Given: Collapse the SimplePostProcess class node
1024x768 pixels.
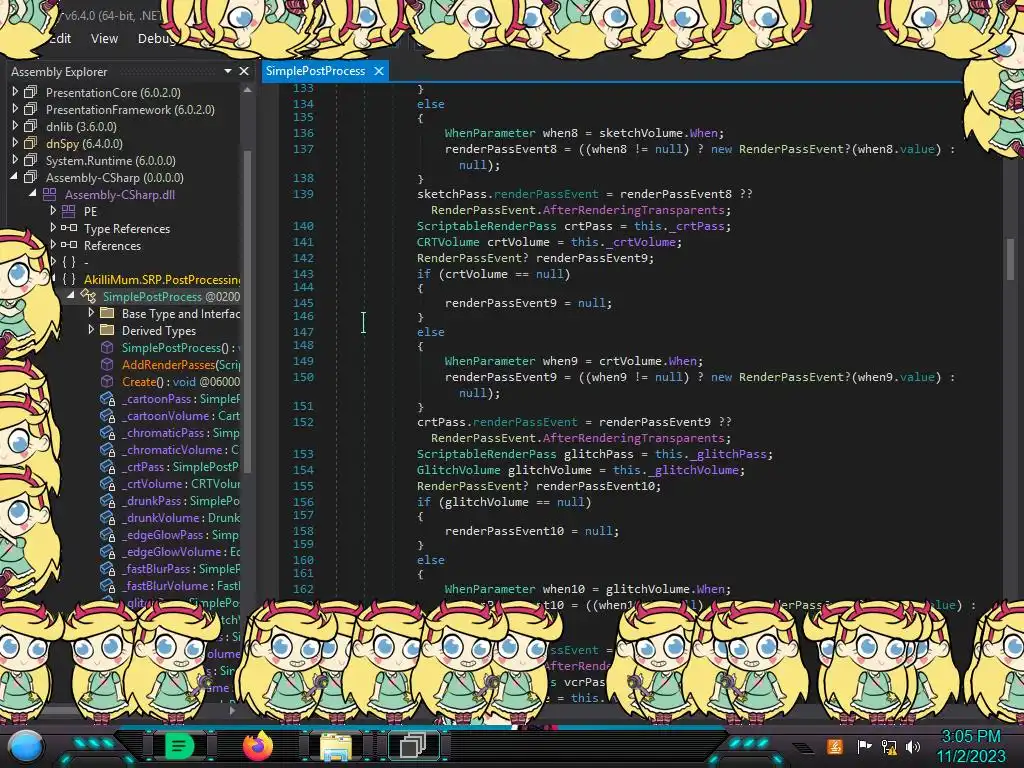Looking at the screenshot, I should [71, 296].
